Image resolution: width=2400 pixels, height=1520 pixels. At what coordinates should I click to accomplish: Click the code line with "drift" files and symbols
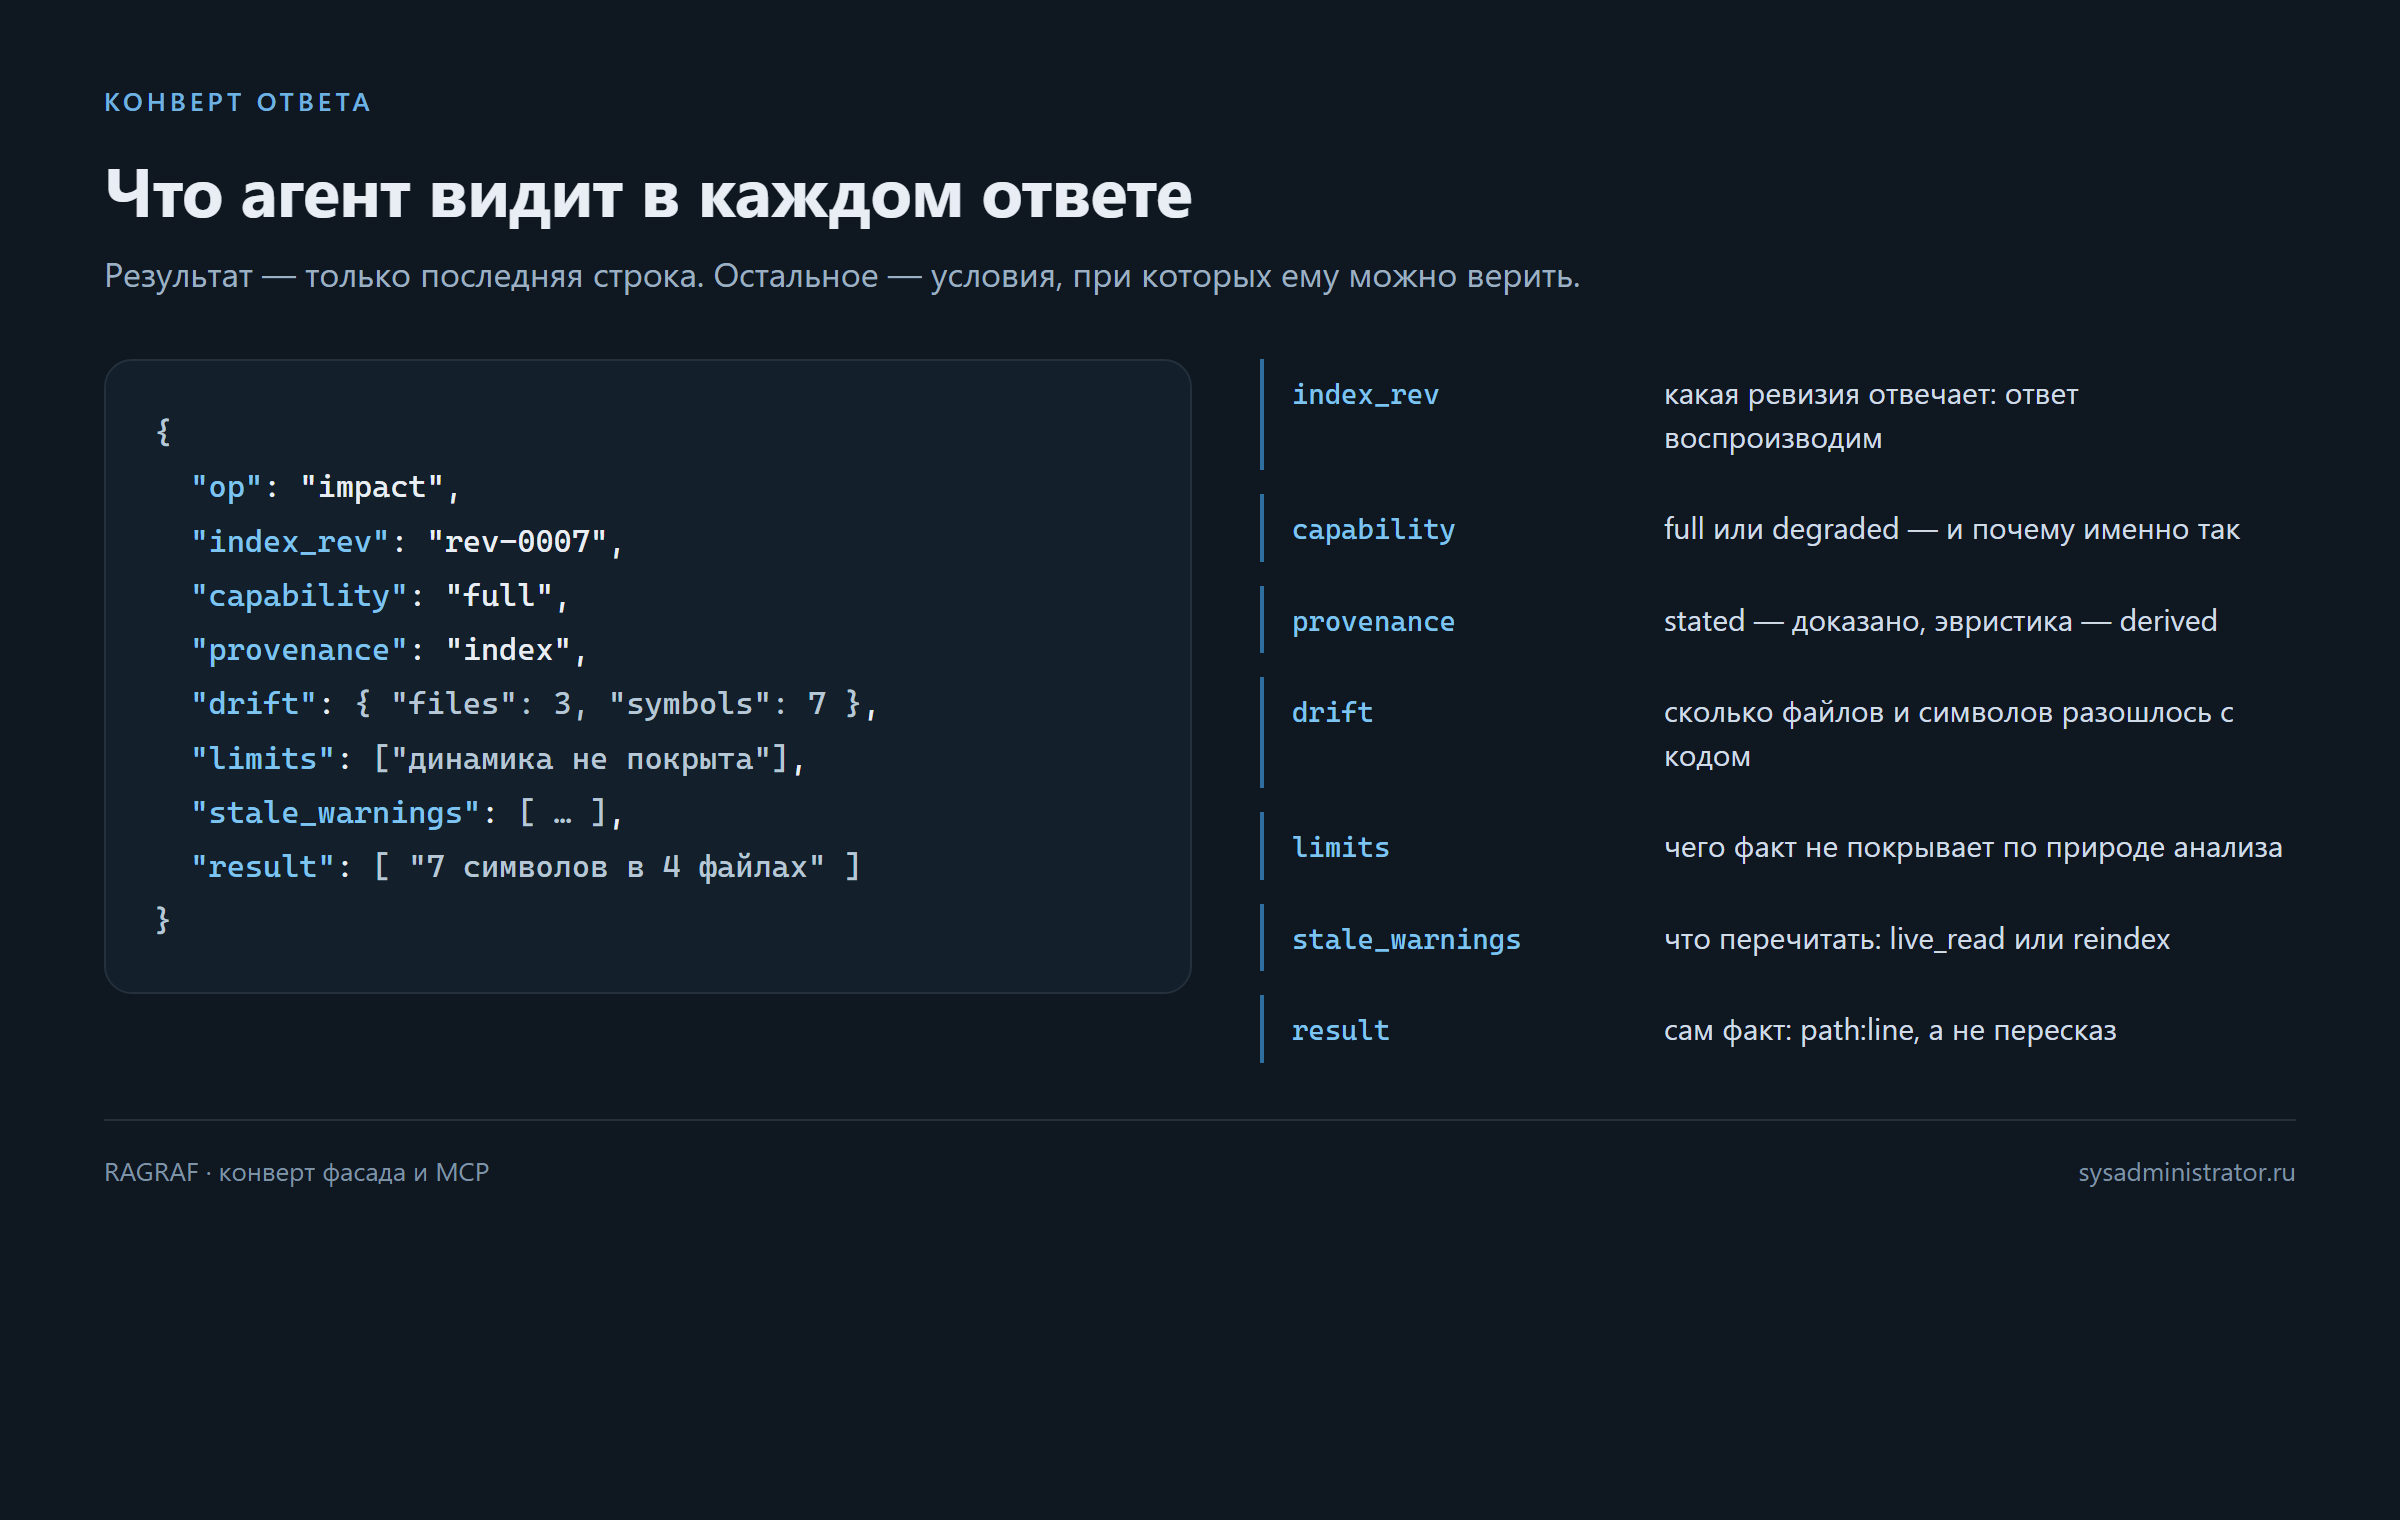[x=535, y=704]
